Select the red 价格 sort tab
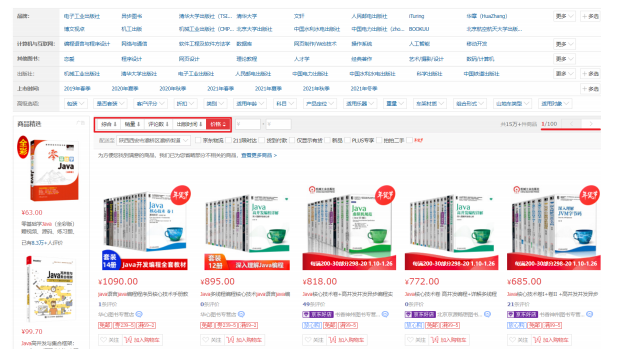This screenshot has width=618, height=362. [218, 124]
